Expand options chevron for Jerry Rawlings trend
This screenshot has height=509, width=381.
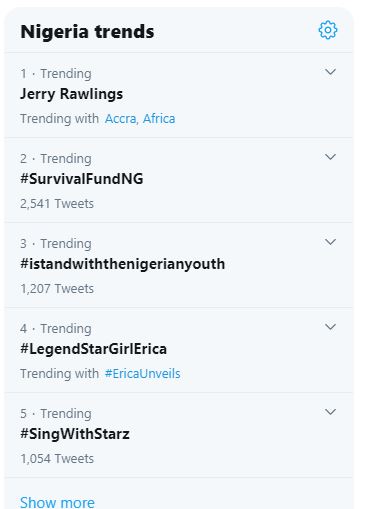330,72
